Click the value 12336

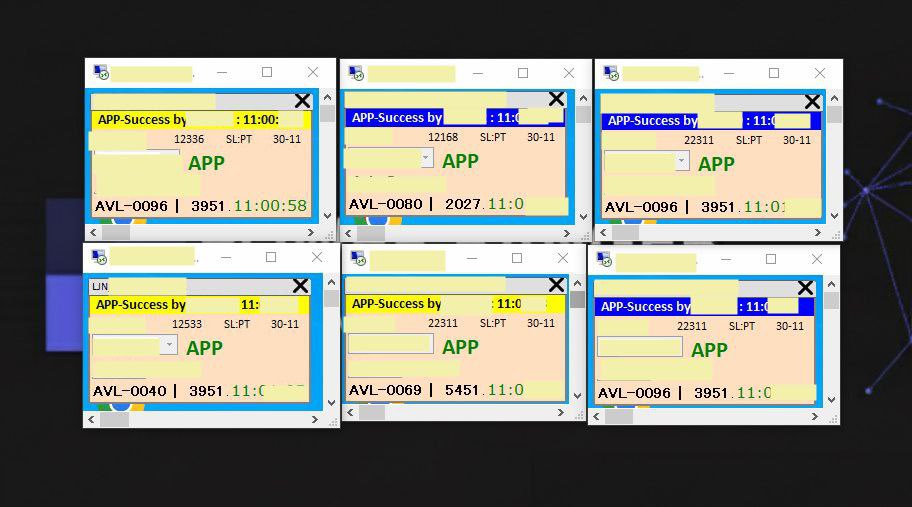click(x=189, y=139)
